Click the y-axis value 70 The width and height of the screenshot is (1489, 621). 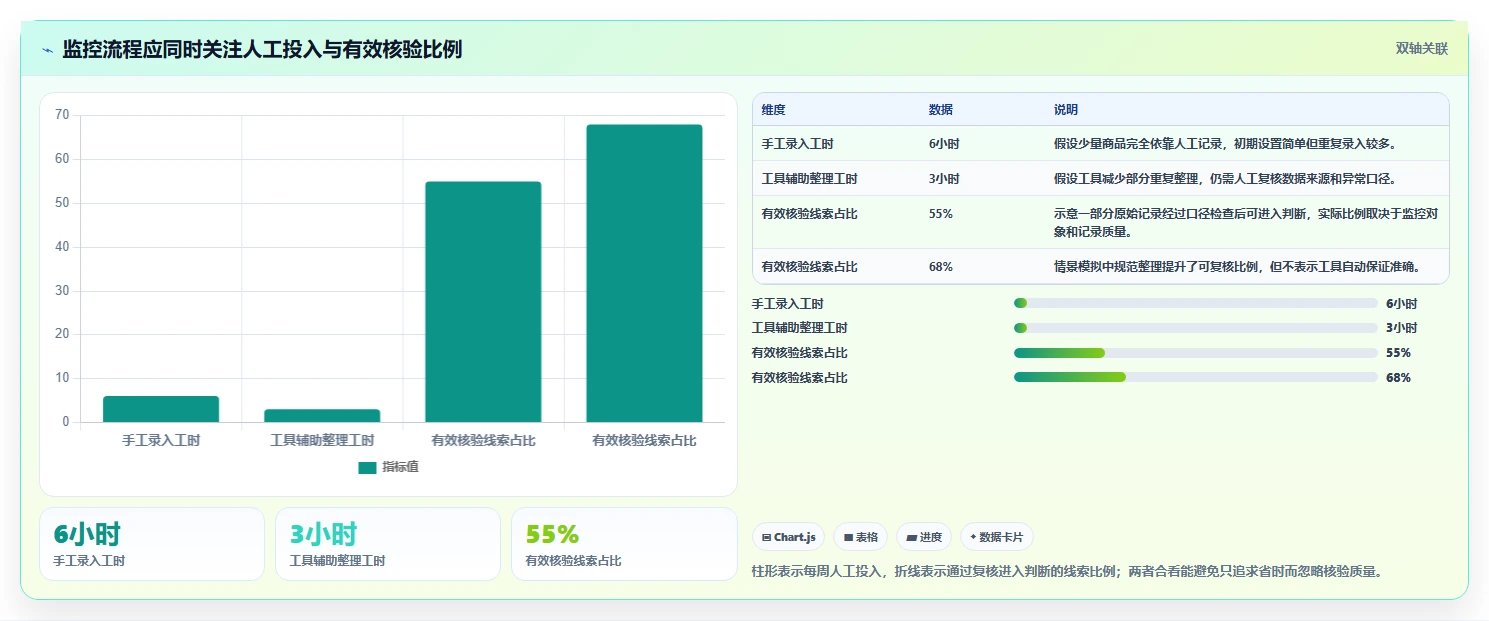point(62,115)
